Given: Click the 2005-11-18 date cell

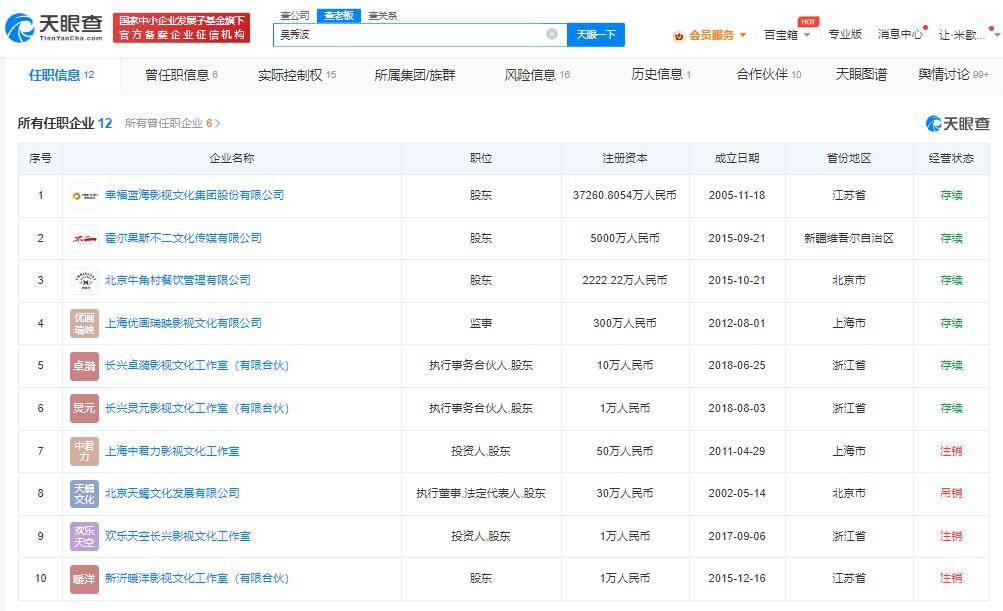Looking at the screenshot, I should tap(737, 195).
